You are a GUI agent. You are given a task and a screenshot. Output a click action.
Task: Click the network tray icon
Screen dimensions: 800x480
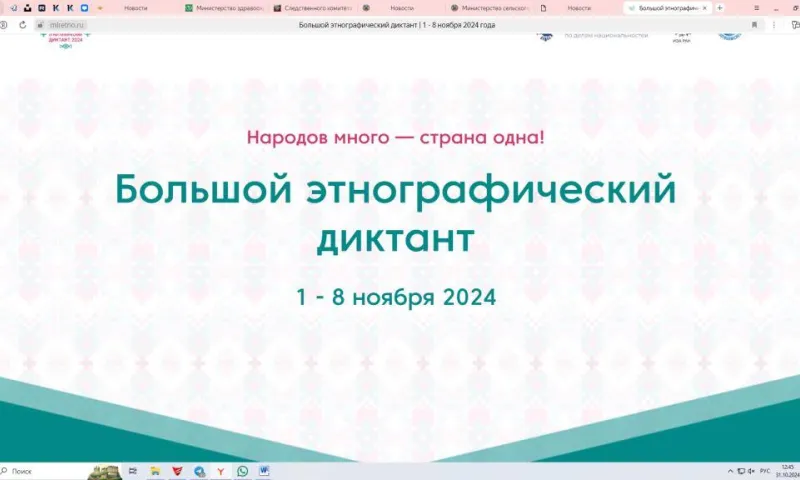pyautogui.click(x=741, y=471)
